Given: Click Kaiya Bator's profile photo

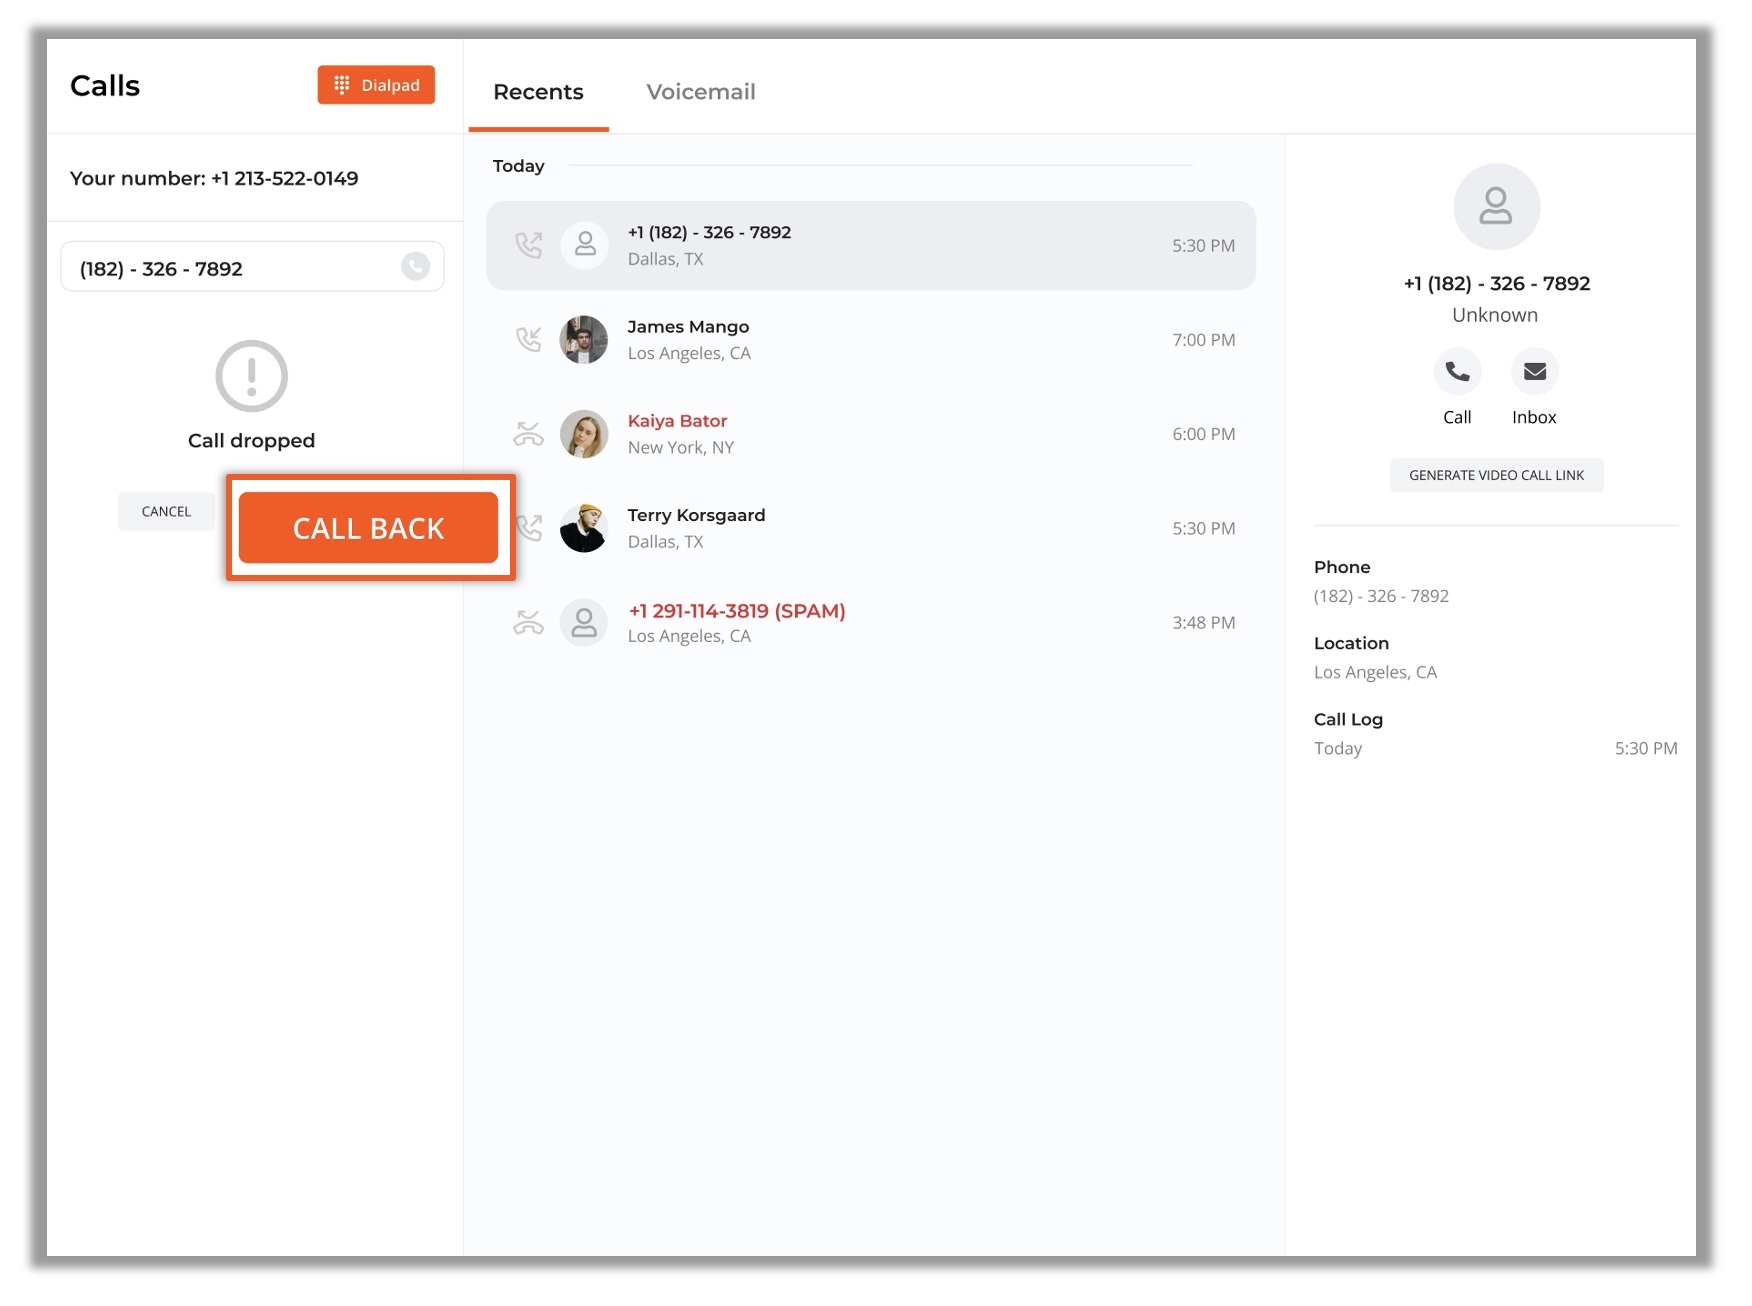Looking at the screenshot, I should (x=584, y=434).
